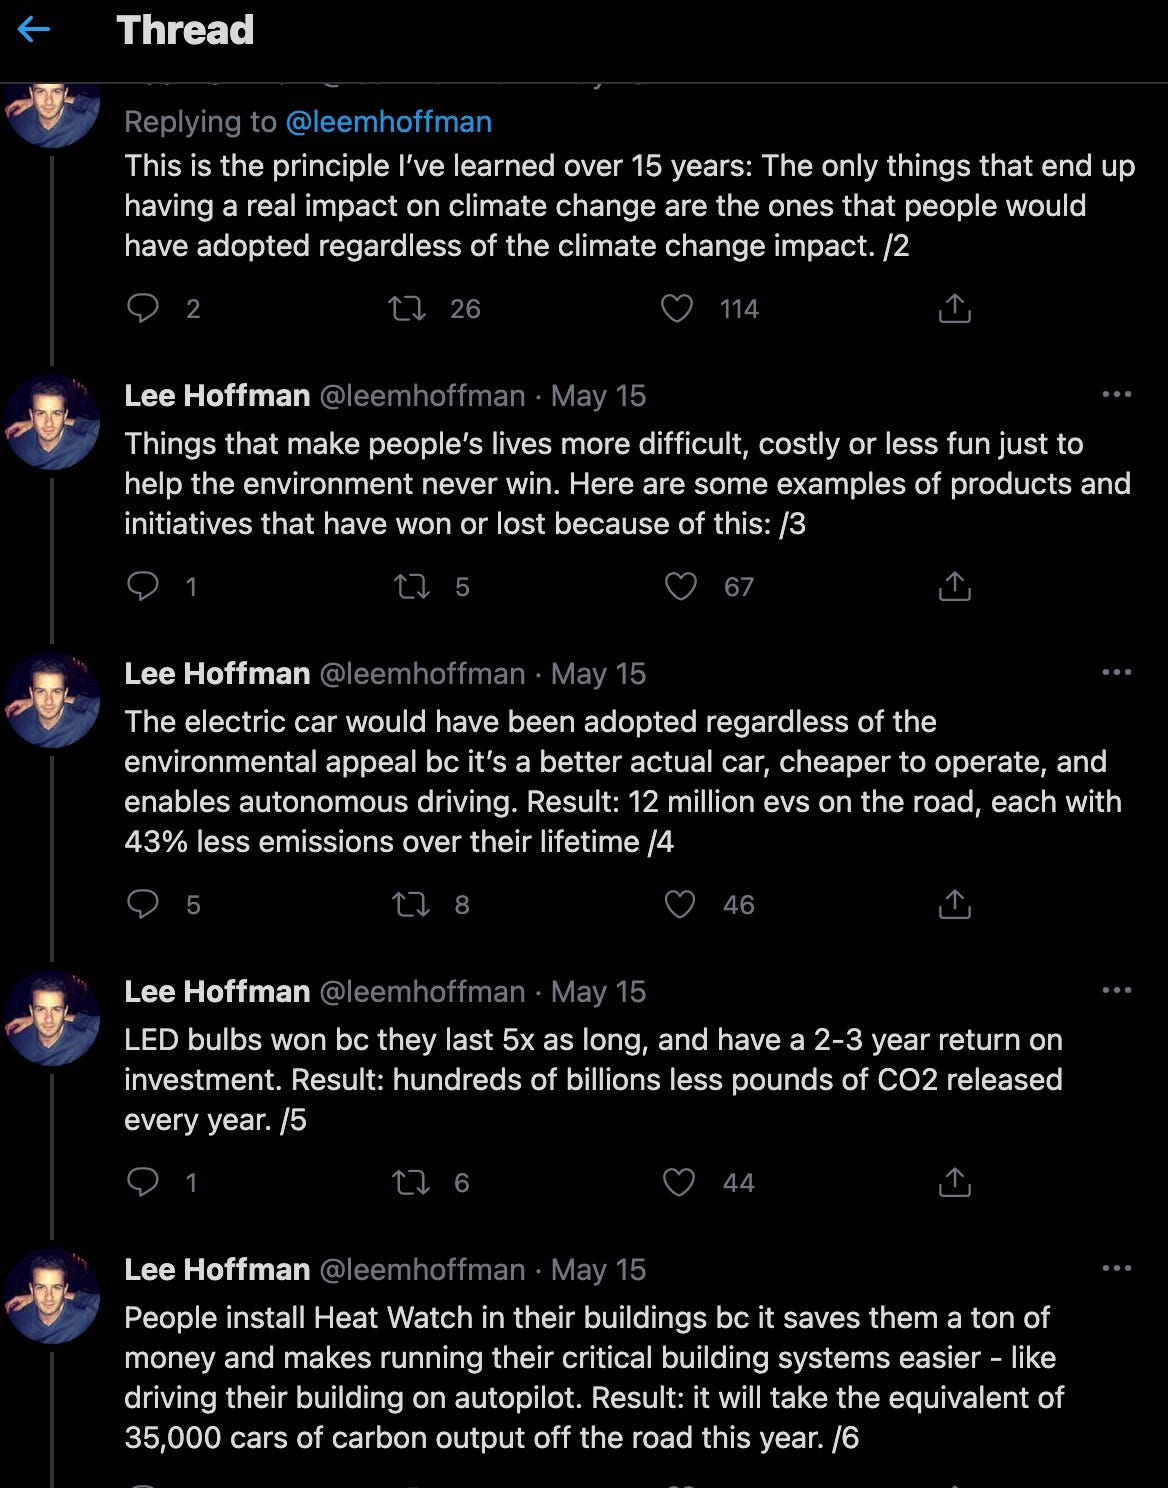1168x1488 pixels.
Task: Open more options on electric car tweet
Action: [1116, 672]
